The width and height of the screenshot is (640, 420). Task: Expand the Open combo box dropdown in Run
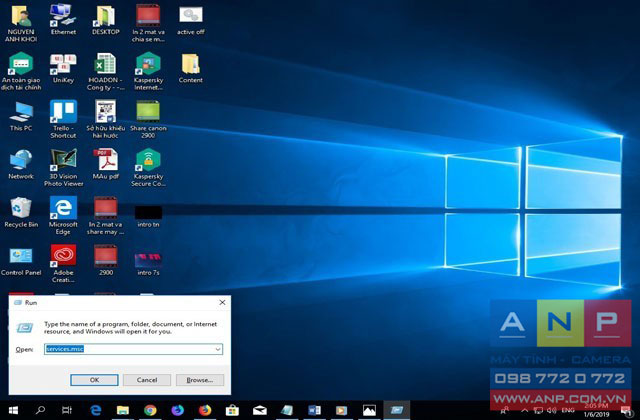(x=218, y=349)
